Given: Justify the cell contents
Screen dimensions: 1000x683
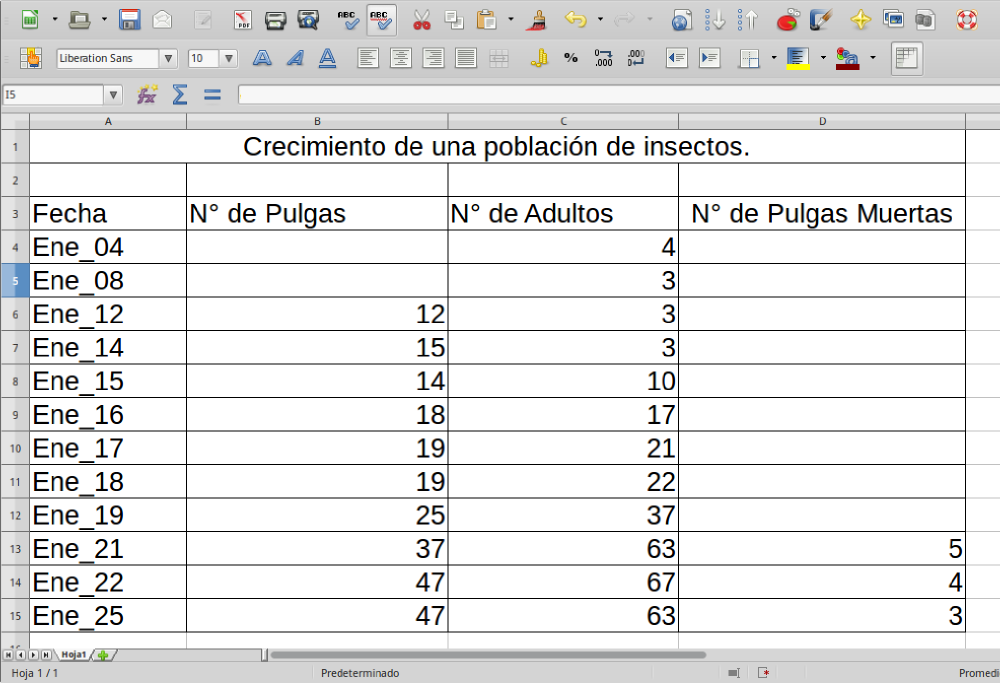Looking at the screenshot, I should pos(466,58).
